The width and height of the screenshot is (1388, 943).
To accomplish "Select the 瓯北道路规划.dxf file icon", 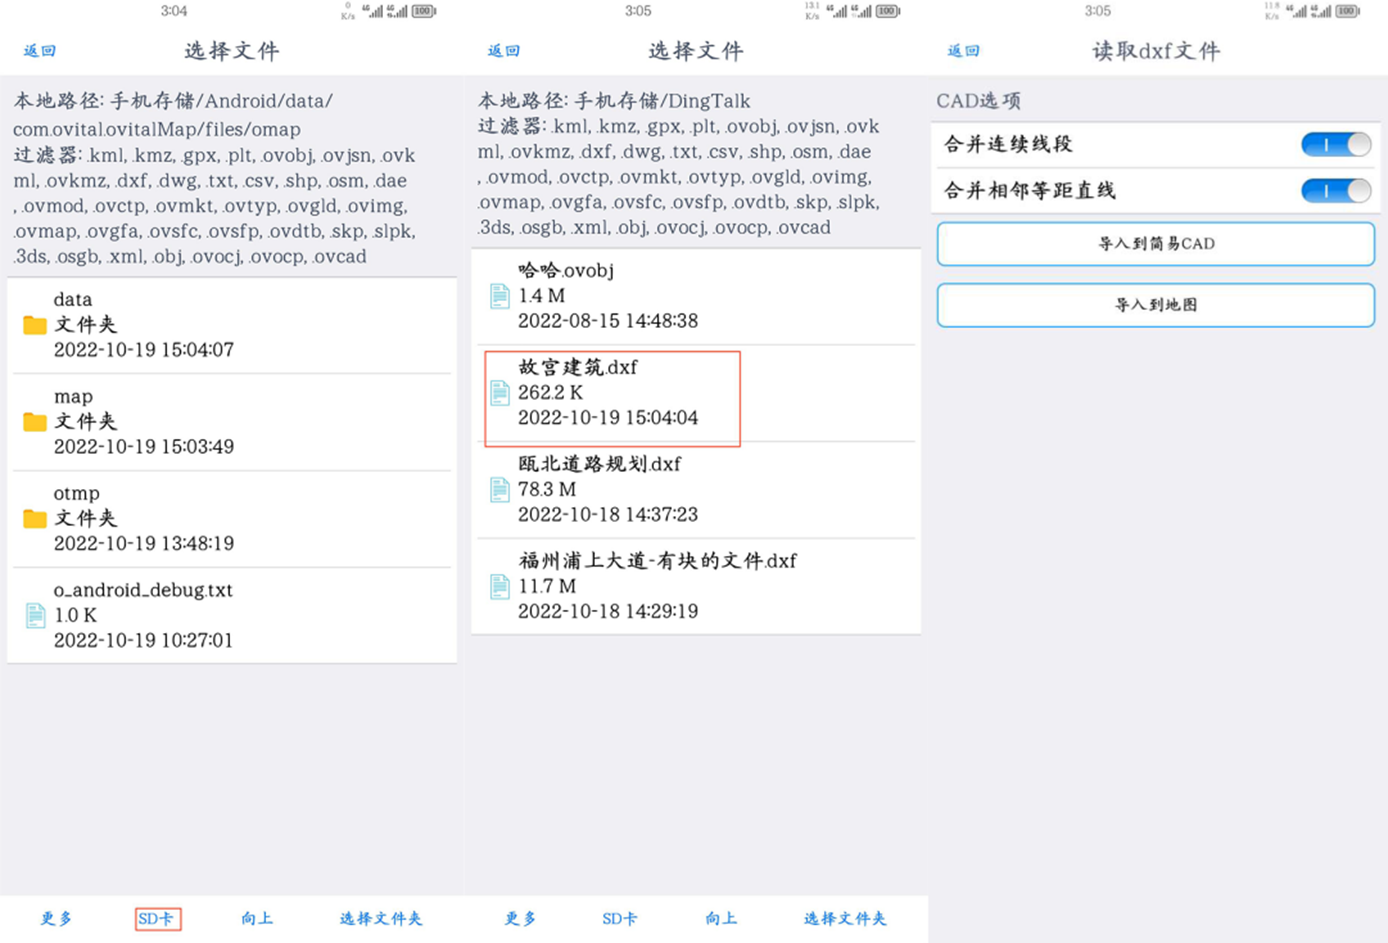I will coord(499,489).
